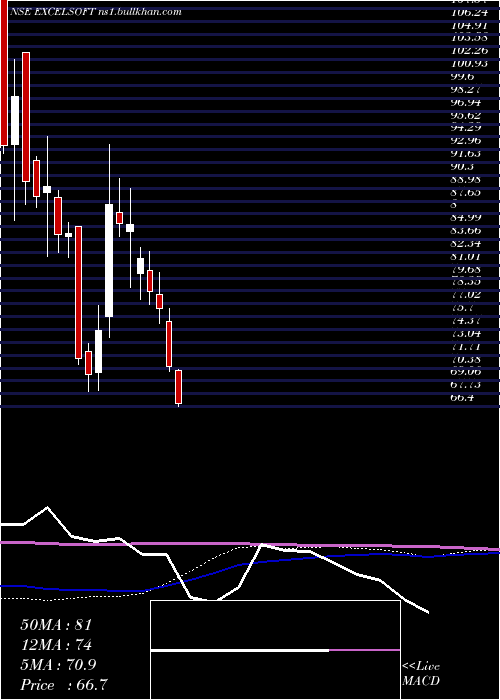Viewport: 500px width, 700px height.
Task: Click the 12MA : 74 value
Action: pos(56,645)
